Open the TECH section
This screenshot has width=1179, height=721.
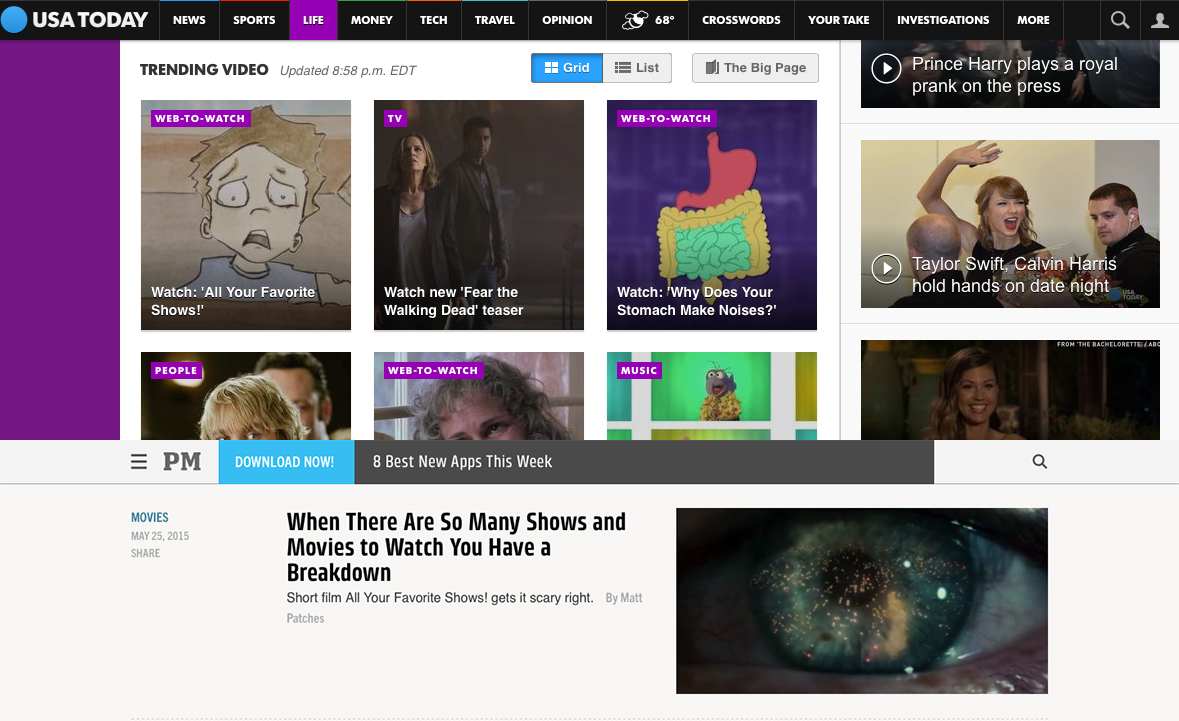click(x=433, y=20)
